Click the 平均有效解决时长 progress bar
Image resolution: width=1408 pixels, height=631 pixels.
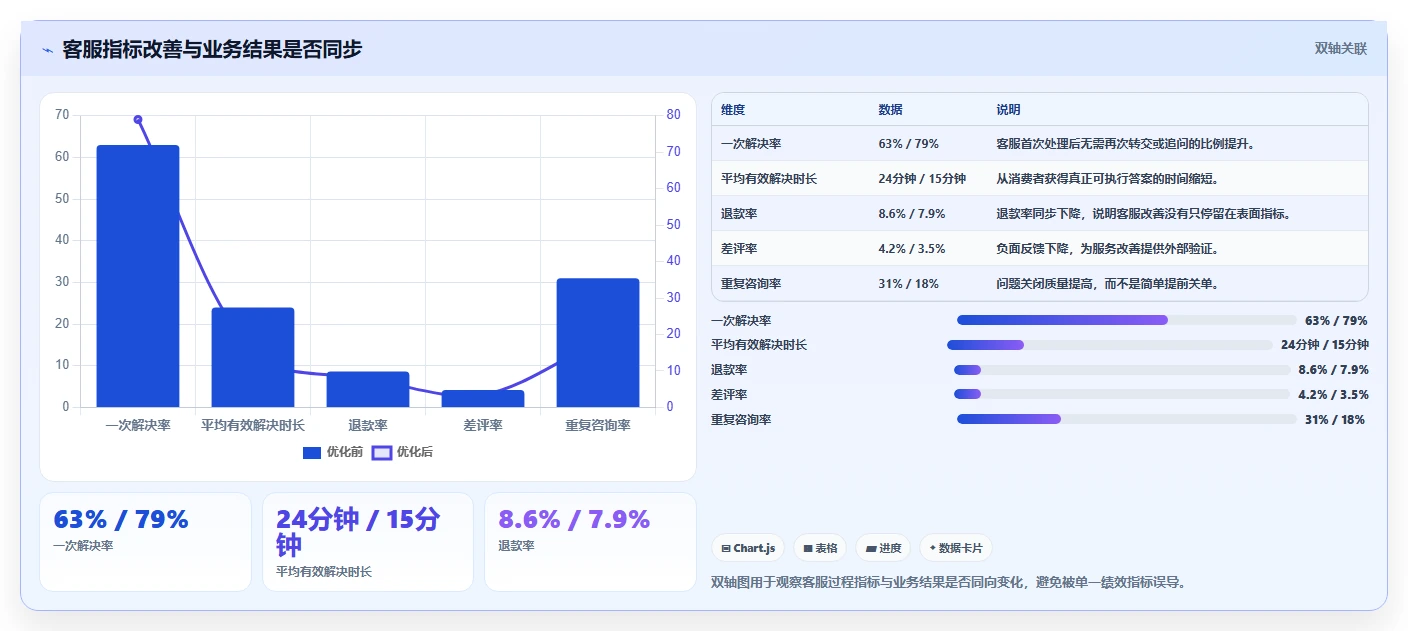(1110, 345)
